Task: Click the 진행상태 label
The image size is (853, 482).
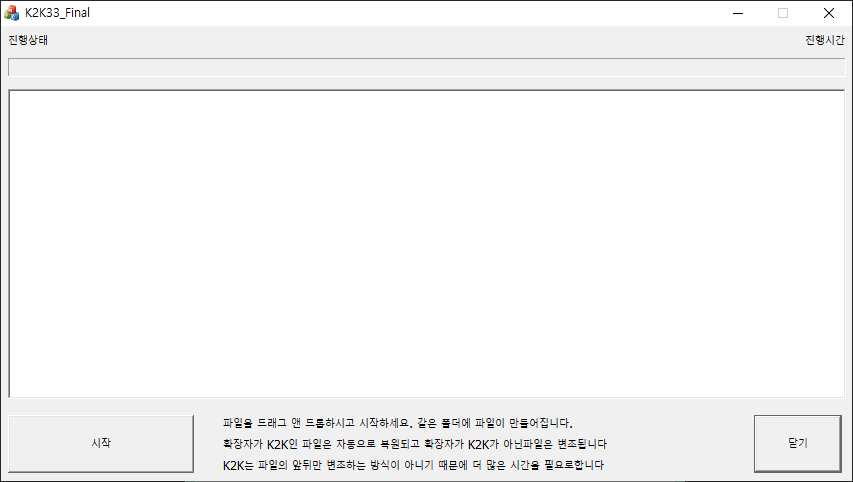Action: pos(28,41)
